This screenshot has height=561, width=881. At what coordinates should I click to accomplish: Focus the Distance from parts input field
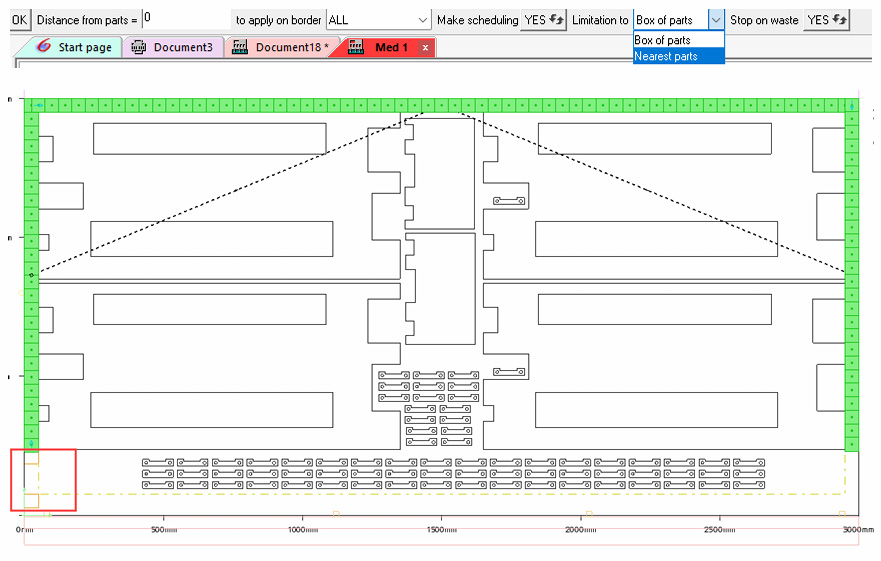[186, 19]
